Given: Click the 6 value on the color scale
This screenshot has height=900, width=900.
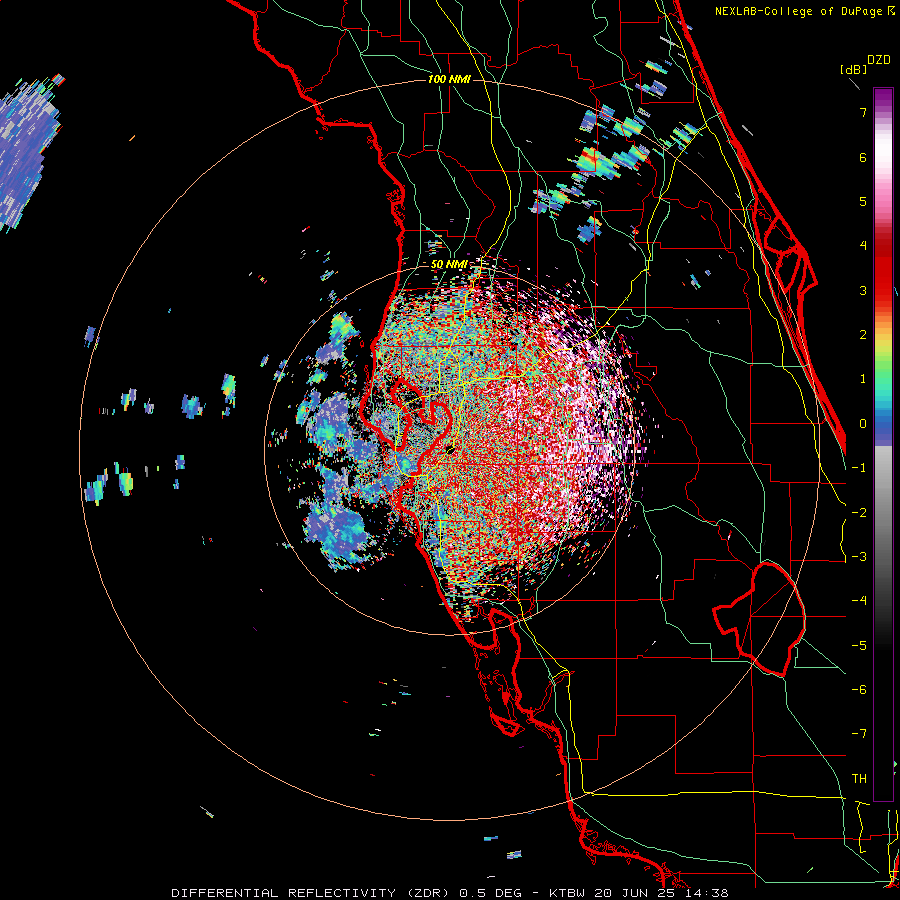Looking at the screenshot, I should click(863, 157).
